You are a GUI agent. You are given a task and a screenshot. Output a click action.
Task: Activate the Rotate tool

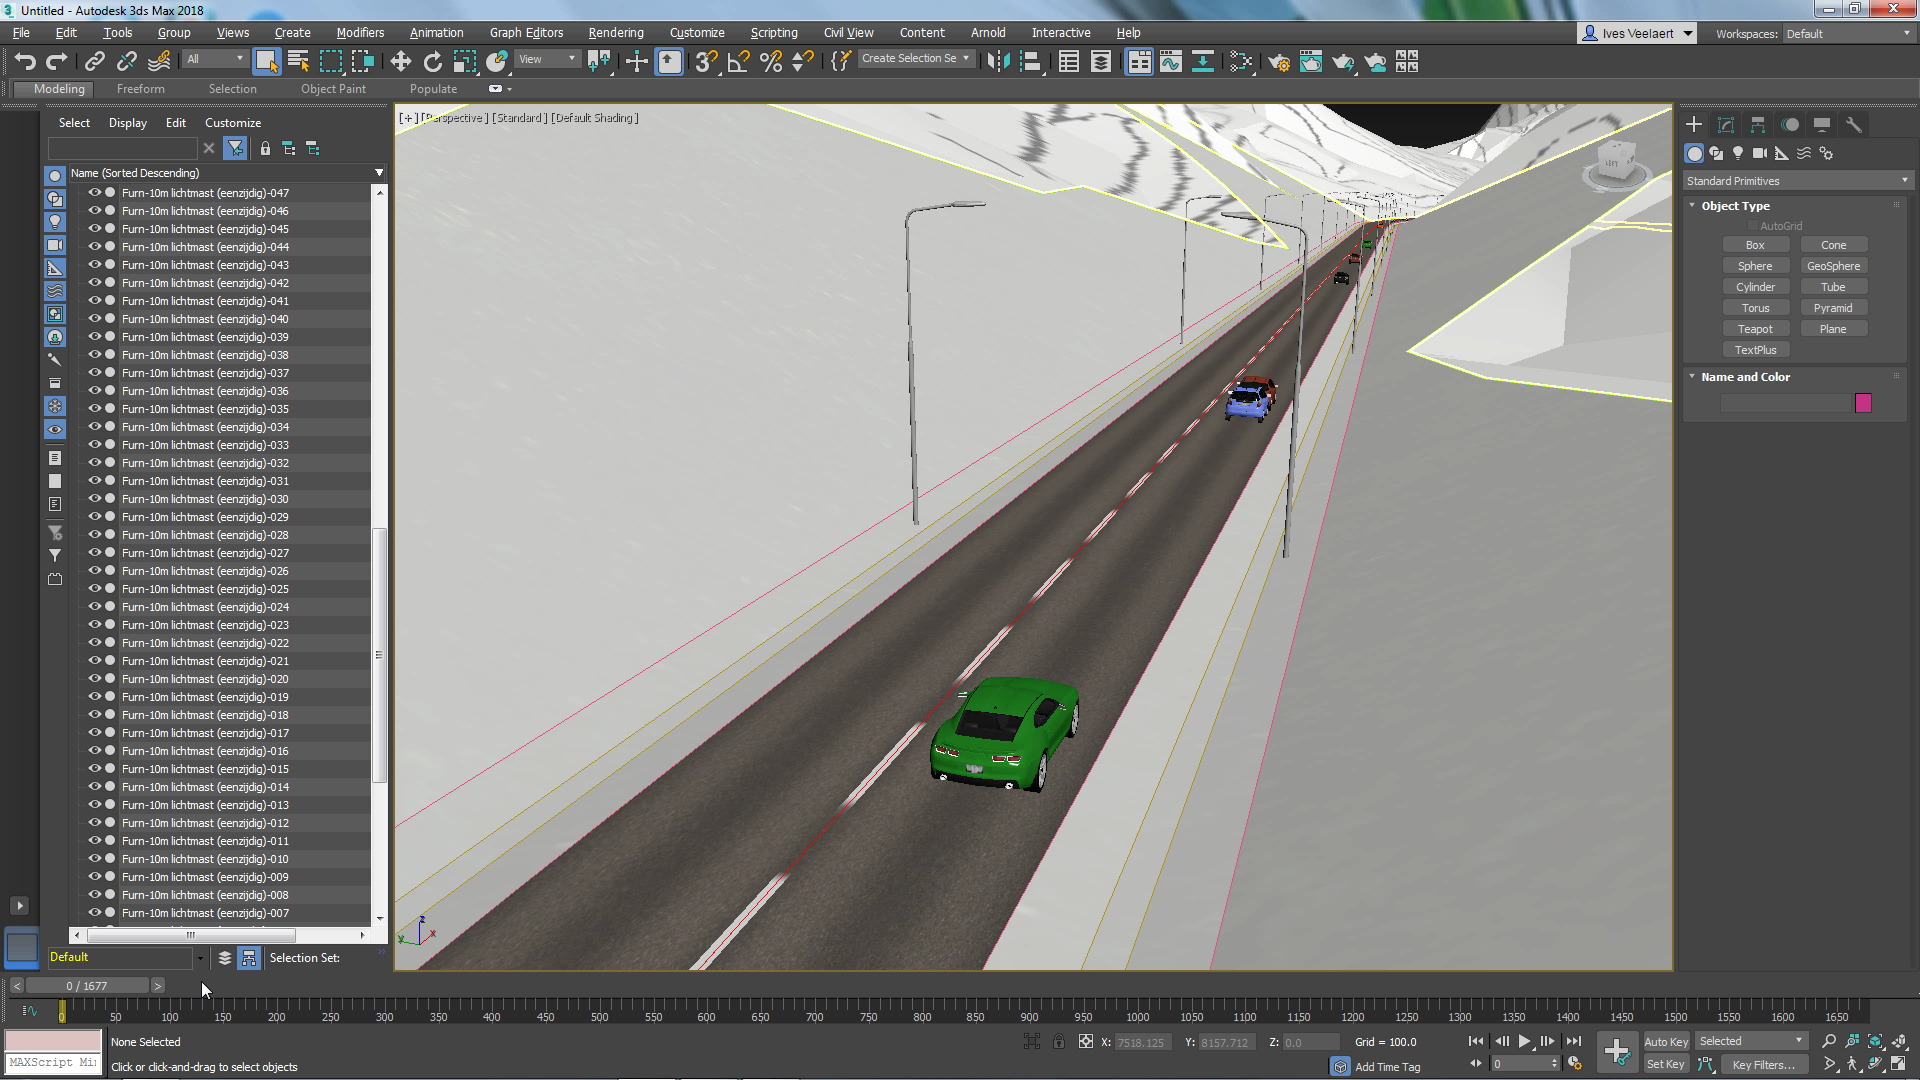point(433,61)
